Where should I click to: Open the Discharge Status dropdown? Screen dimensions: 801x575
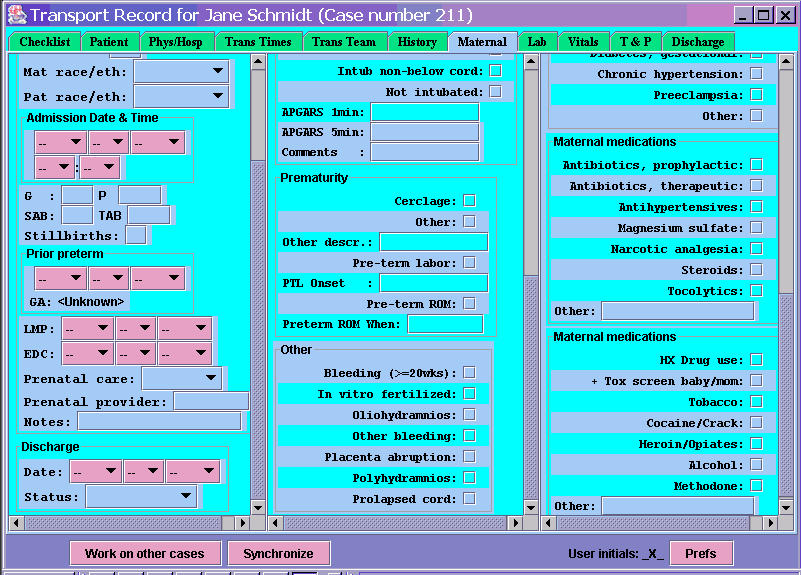tap(141, 497)
